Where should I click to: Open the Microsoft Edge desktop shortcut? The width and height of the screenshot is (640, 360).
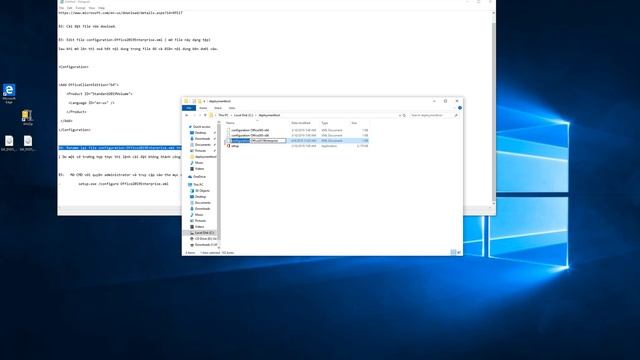click(9, 93)
